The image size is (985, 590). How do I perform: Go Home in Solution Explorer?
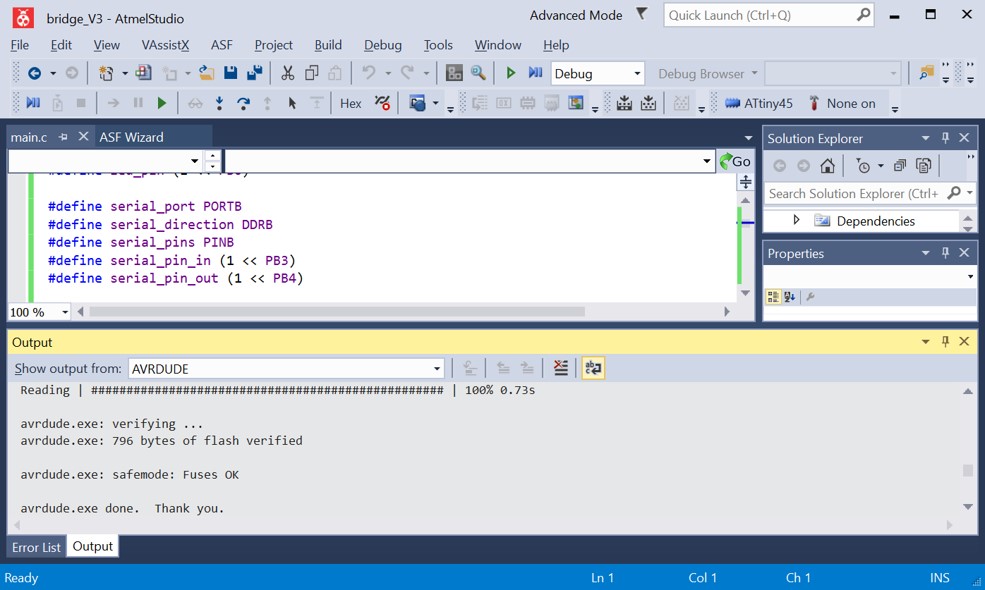pos(827,166)
